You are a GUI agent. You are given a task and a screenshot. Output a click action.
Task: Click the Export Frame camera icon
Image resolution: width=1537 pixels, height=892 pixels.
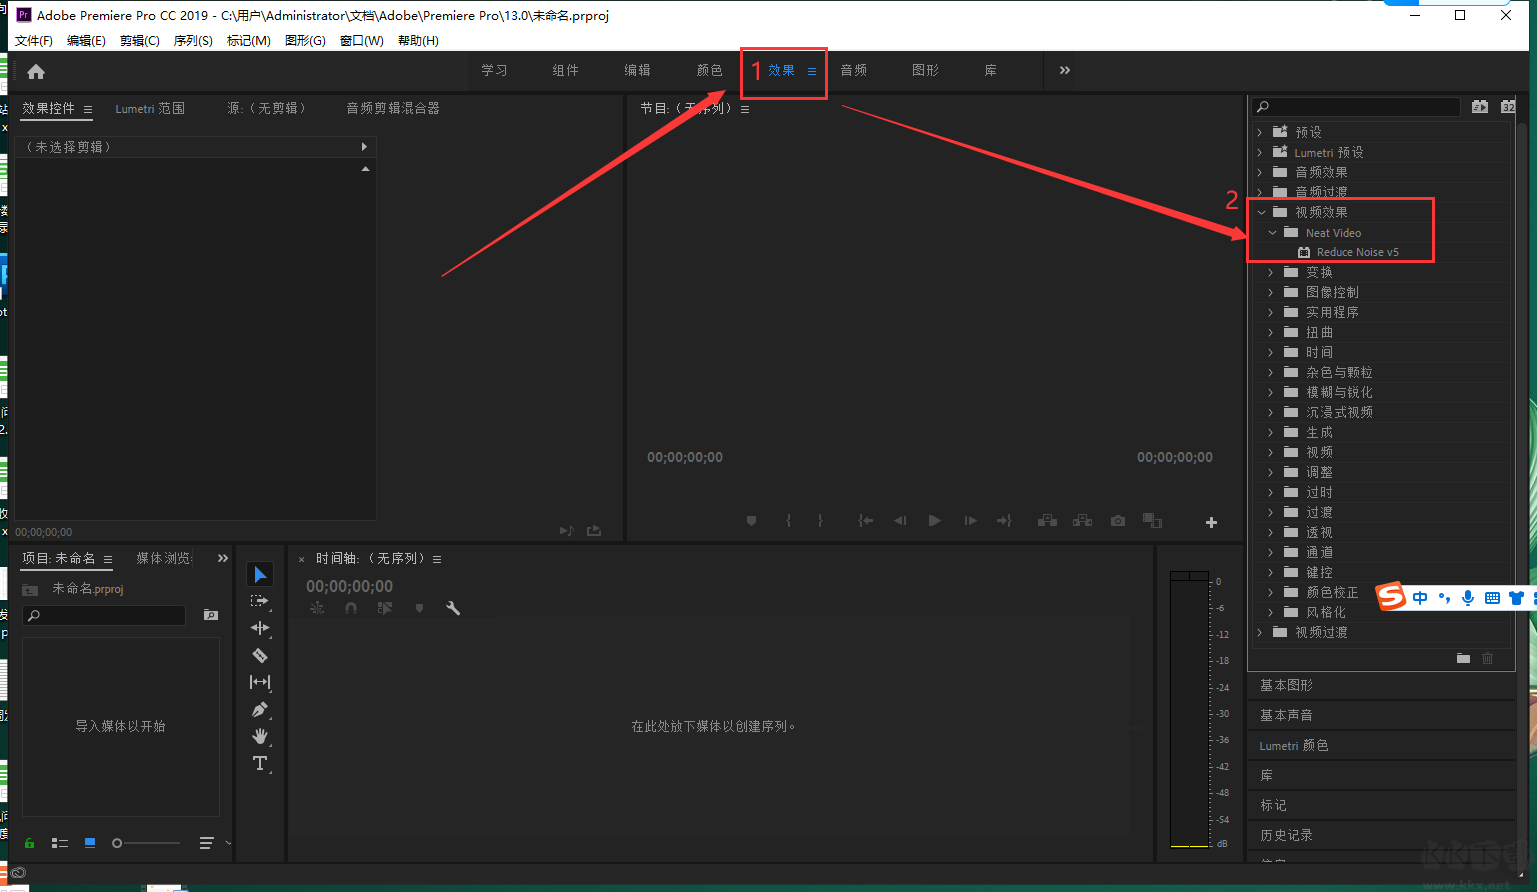pos(1118,521)
